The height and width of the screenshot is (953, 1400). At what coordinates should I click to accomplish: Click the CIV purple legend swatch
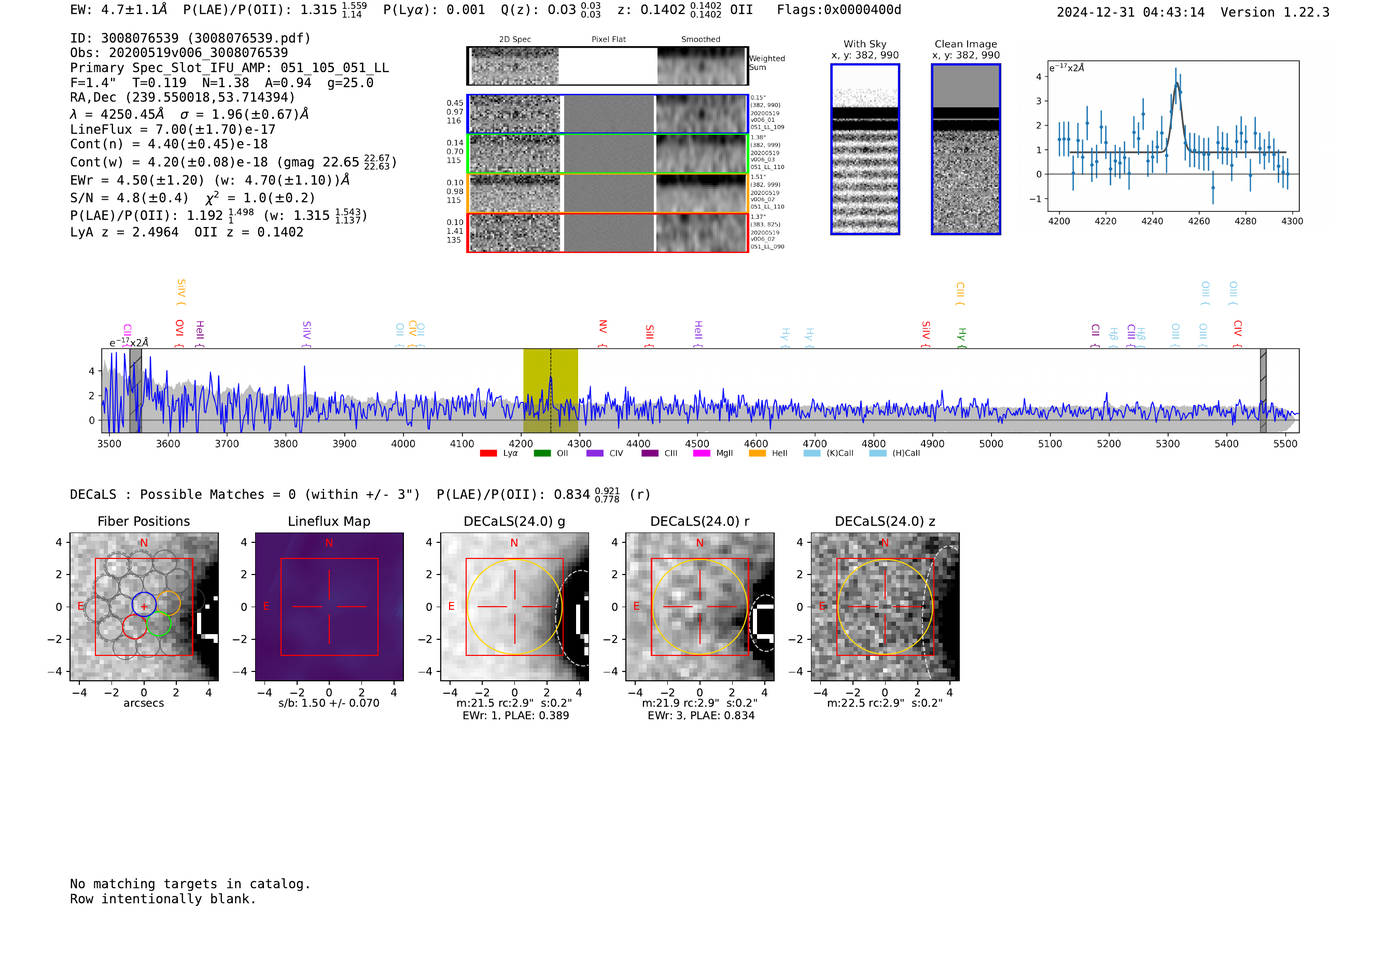(x=595, y=453)
